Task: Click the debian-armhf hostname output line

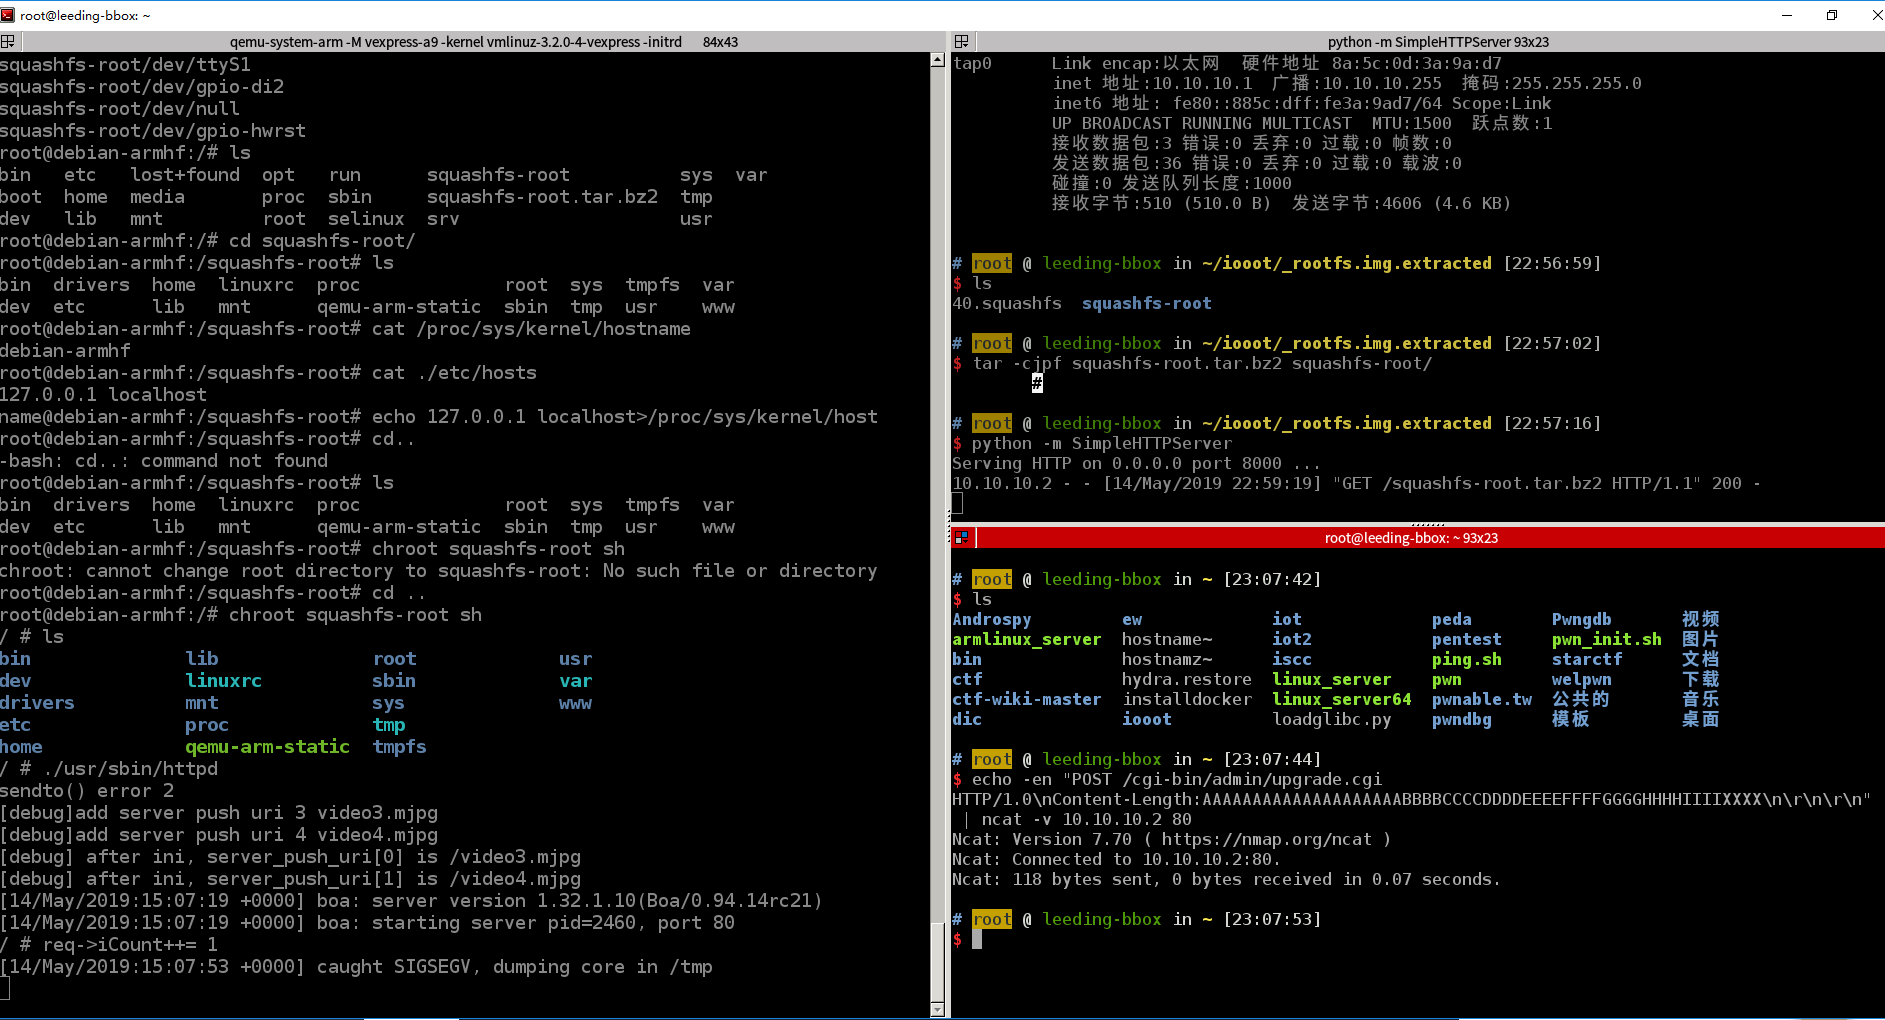Action: (65, 351)
